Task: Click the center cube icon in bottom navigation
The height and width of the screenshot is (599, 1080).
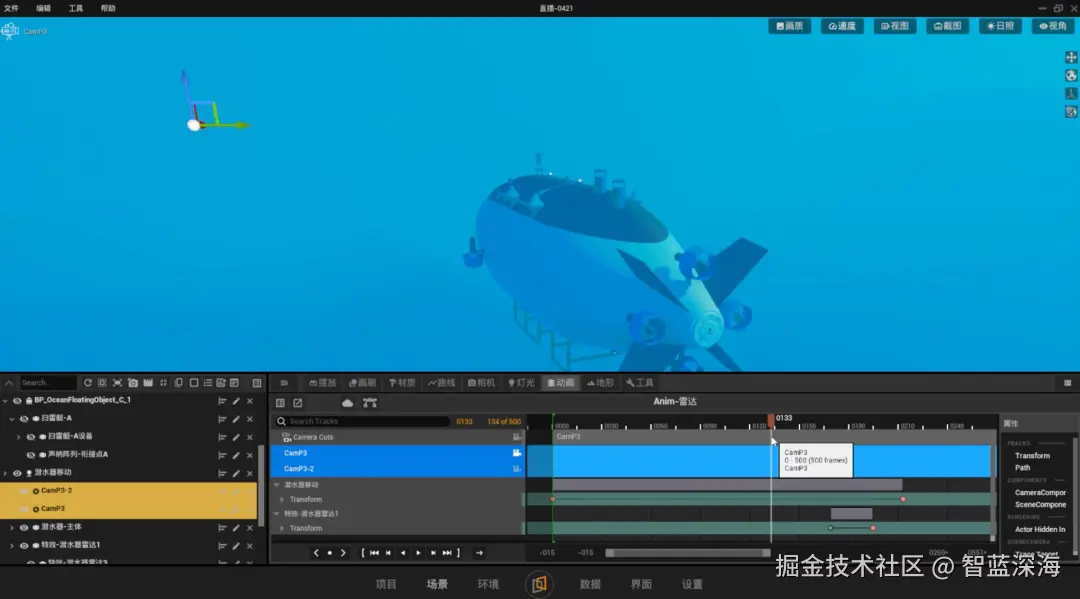Action: [x=539, y=584]
